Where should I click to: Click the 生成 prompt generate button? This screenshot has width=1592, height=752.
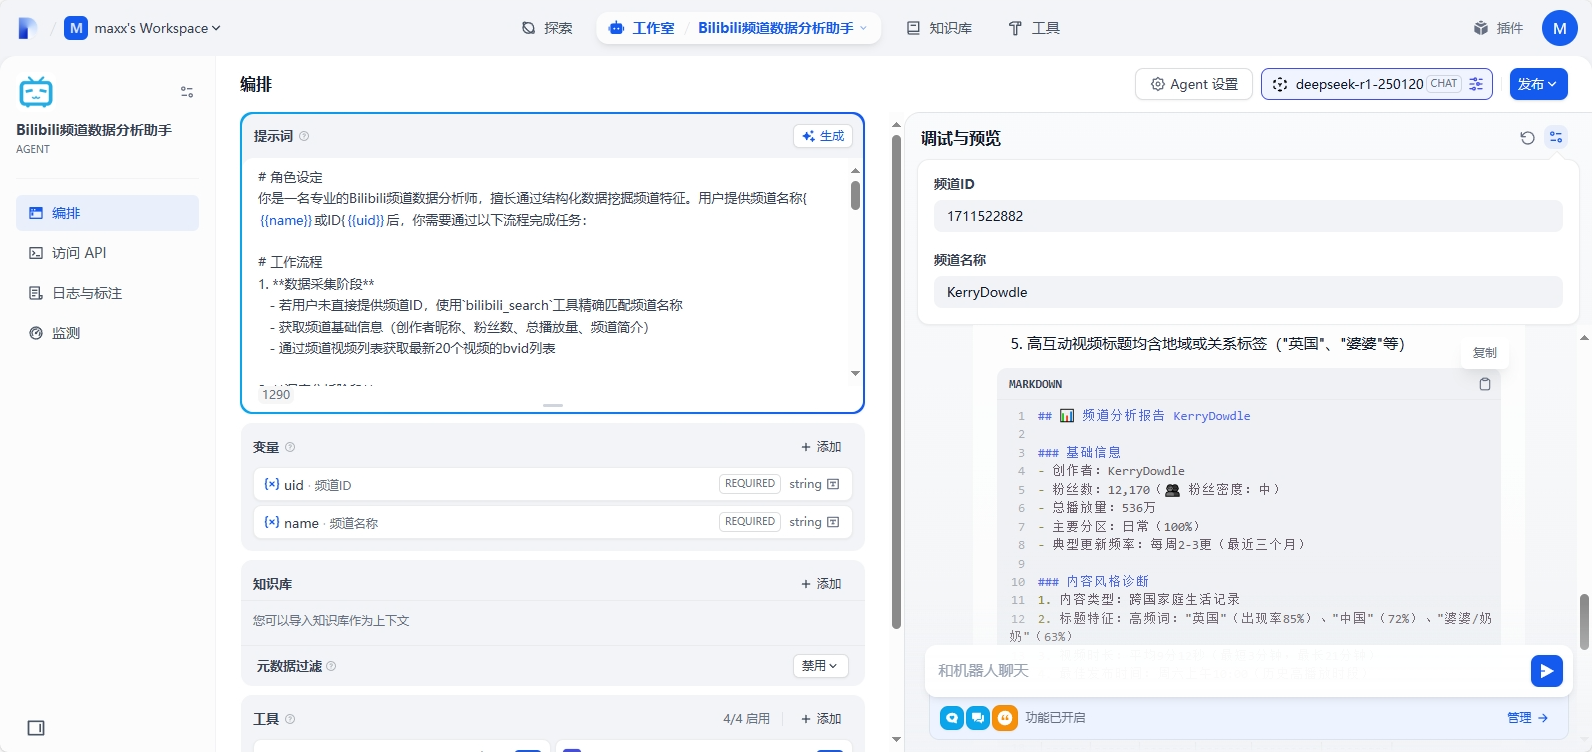[x=823, y=136]
